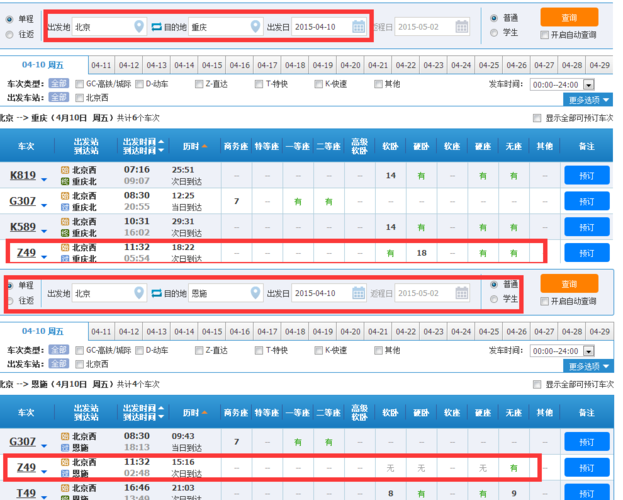The height and width of the screenshot is (500, 623).
Task: Sort by 历时 arrow in top table header
Action: [204, 146]
